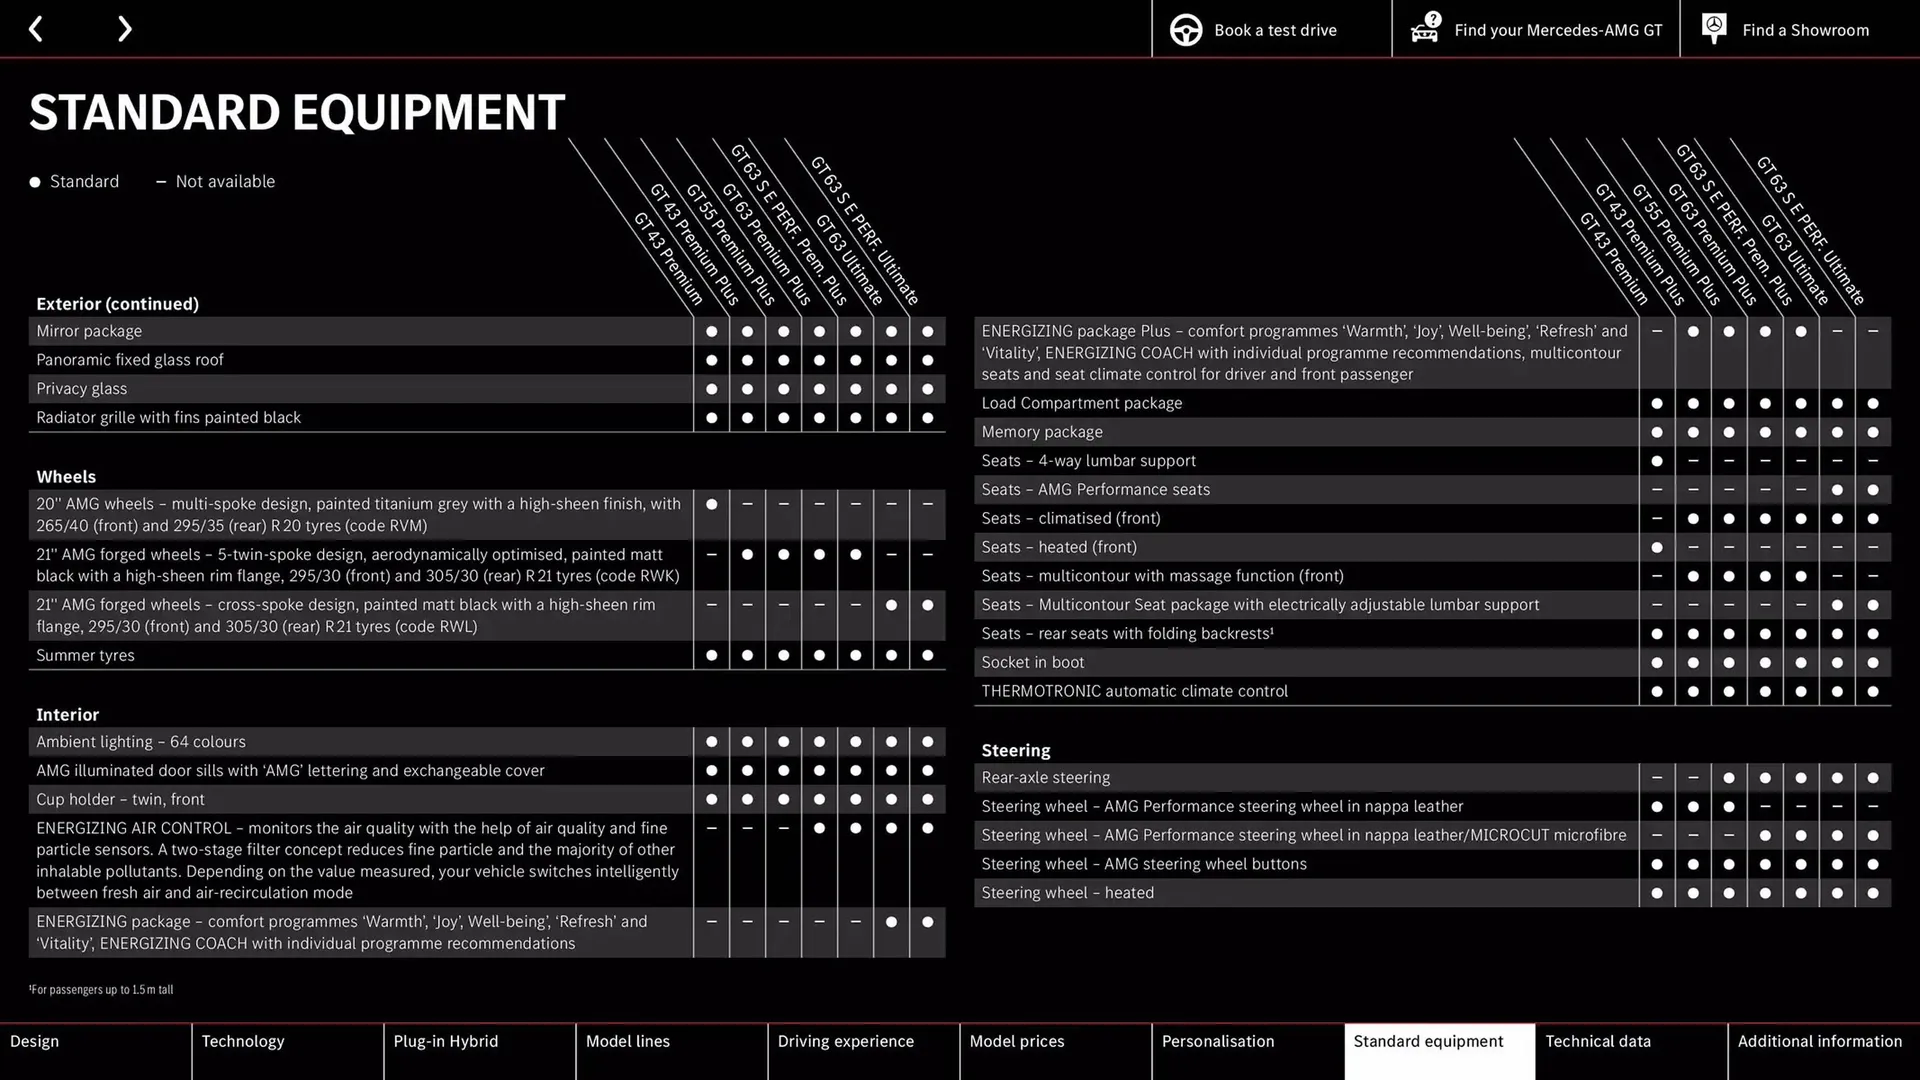Open the Model lines tab
This screenshot has height=1080, width=1920.
tap(672, 1051)
